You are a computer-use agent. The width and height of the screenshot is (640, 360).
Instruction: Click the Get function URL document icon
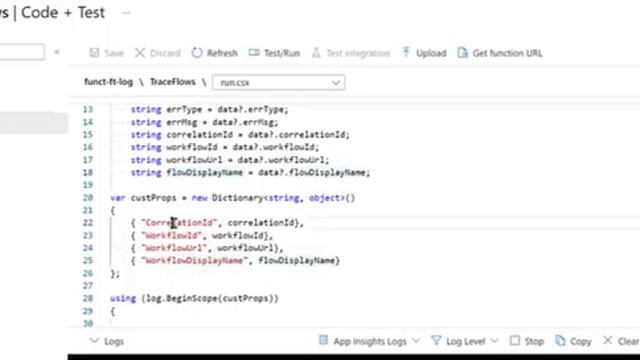coord(462,53)
